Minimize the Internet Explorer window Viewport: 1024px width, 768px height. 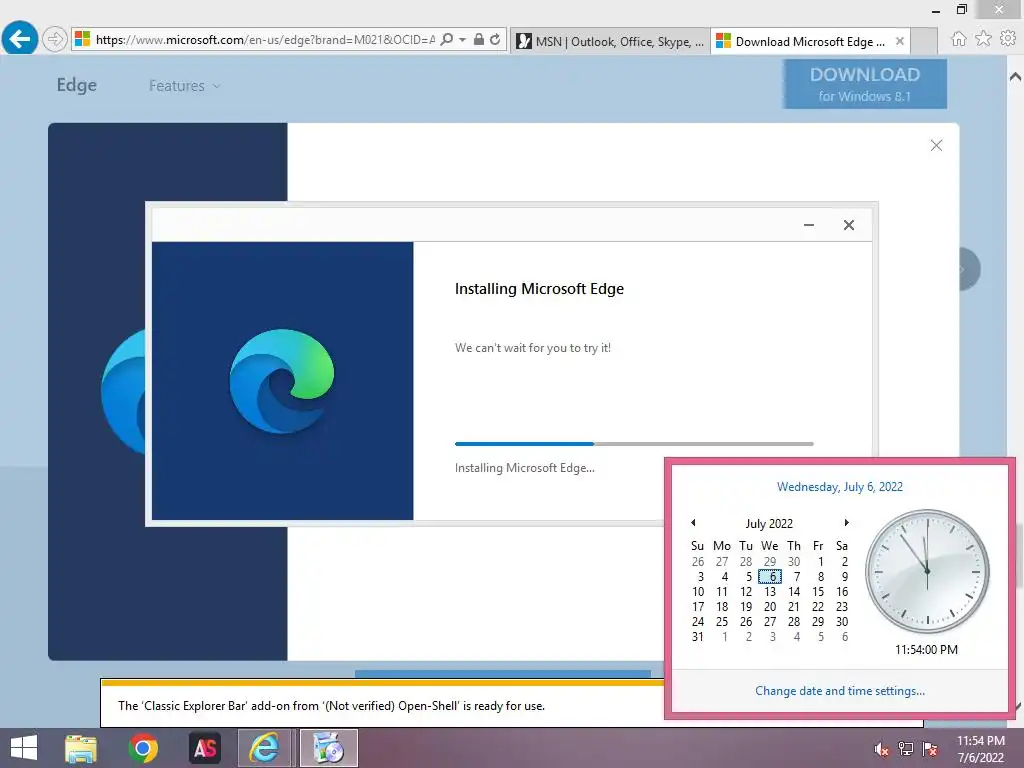(x=936, y=10)
